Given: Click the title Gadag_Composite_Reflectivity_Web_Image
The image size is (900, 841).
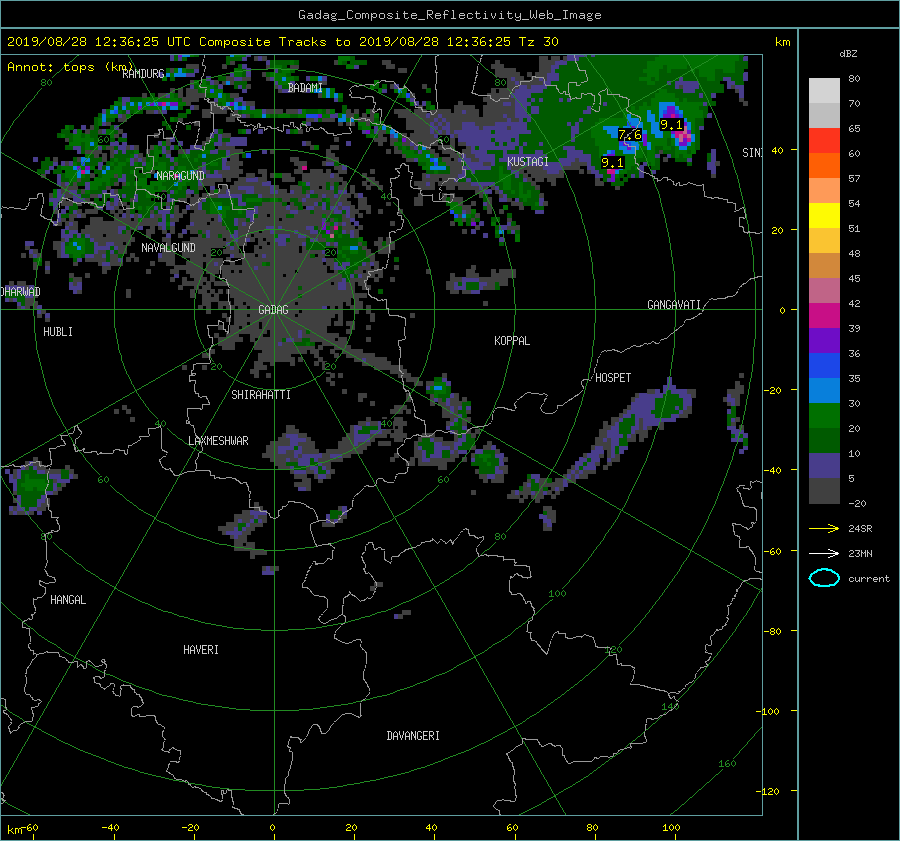Looking at the screenshot, I should tap(449, 15).
